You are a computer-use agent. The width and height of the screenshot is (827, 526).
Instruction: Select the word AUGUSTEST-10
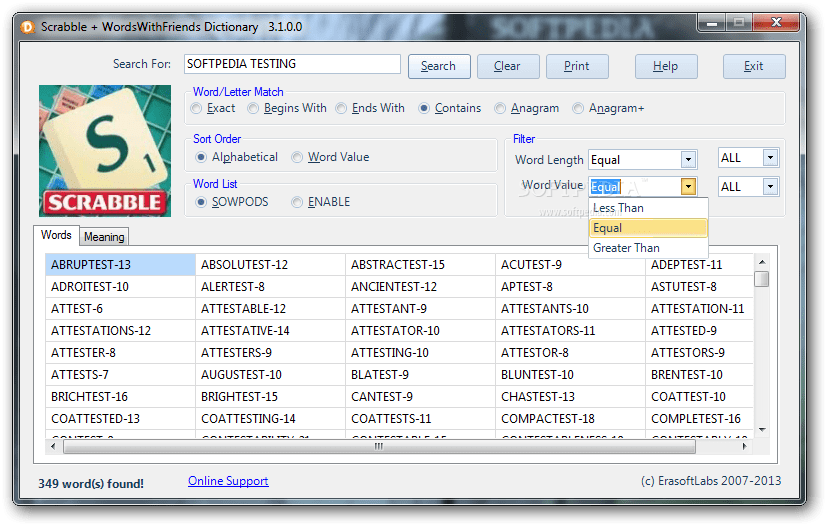(270, 375)
